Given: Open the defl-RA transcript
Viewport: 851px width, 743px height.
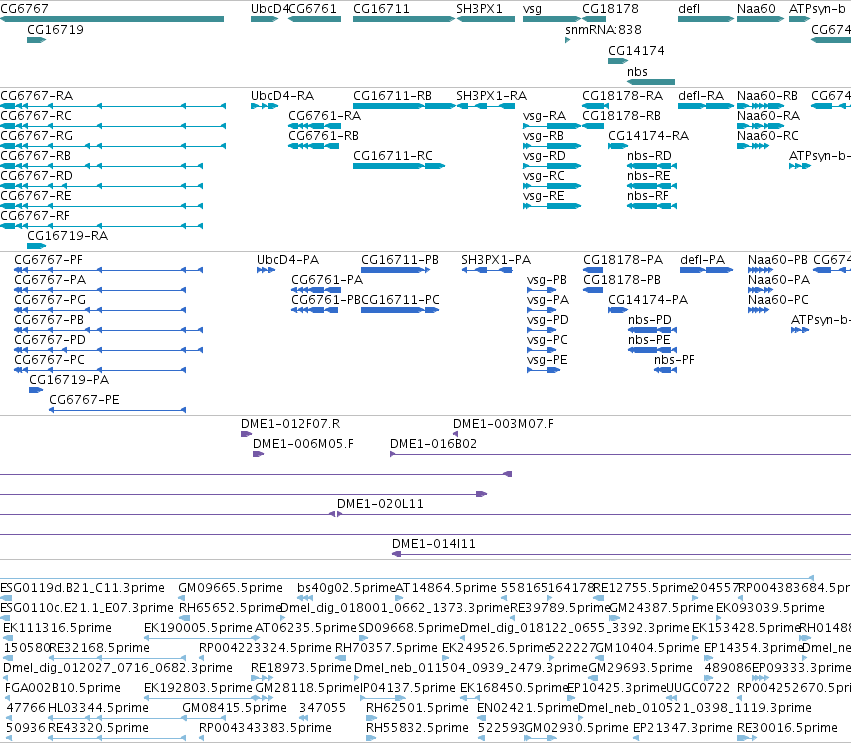Looking at the screenshot, I should 706,106.
